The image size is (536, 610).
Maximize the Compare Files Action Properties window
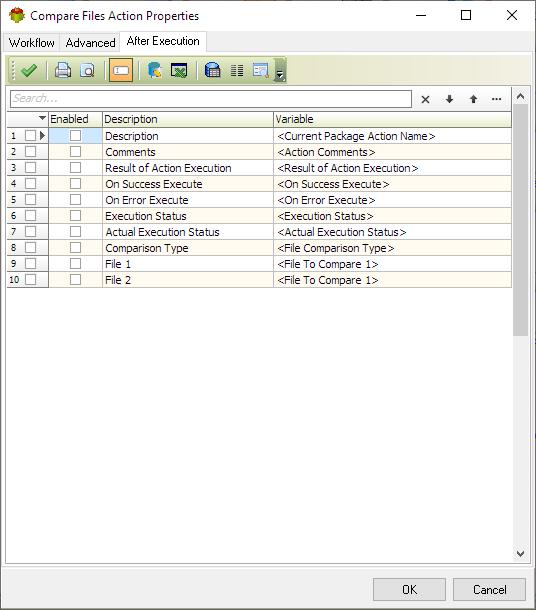tap(466, 15)
